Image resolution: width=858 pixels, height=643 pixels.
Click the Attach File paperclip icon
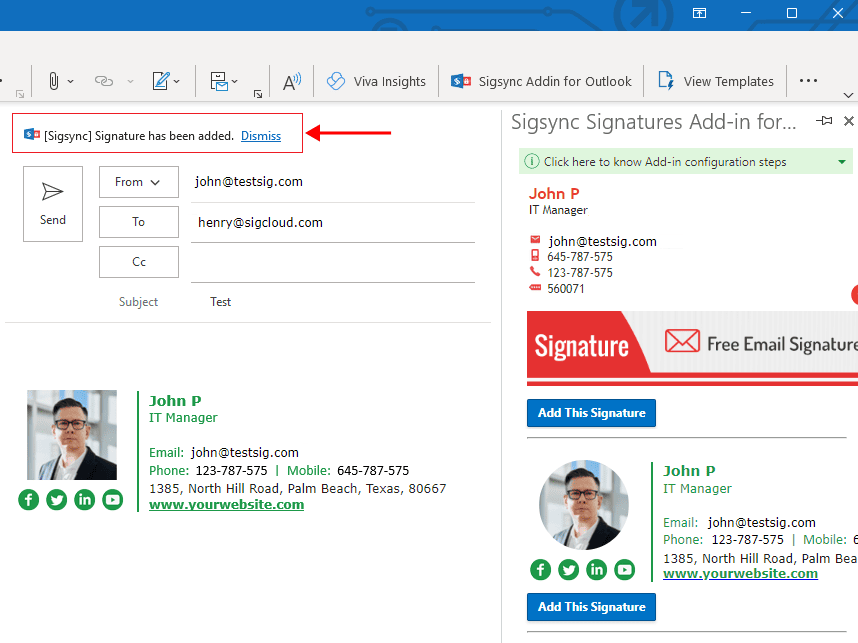point(52,81)
